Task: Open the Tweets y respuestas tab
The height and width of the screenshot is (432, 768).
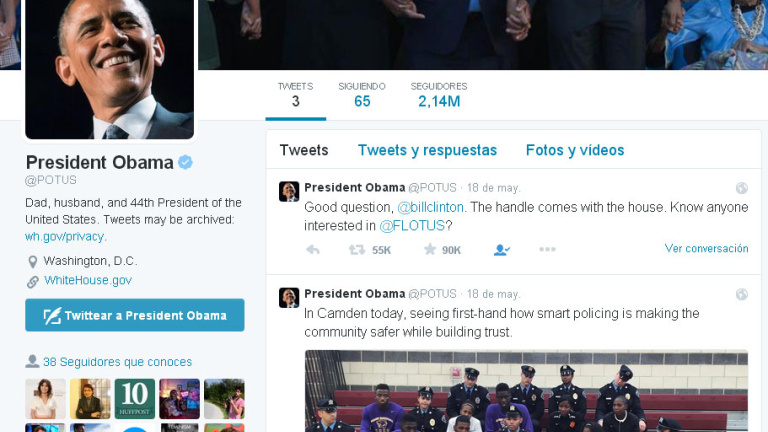Action: 427,150
